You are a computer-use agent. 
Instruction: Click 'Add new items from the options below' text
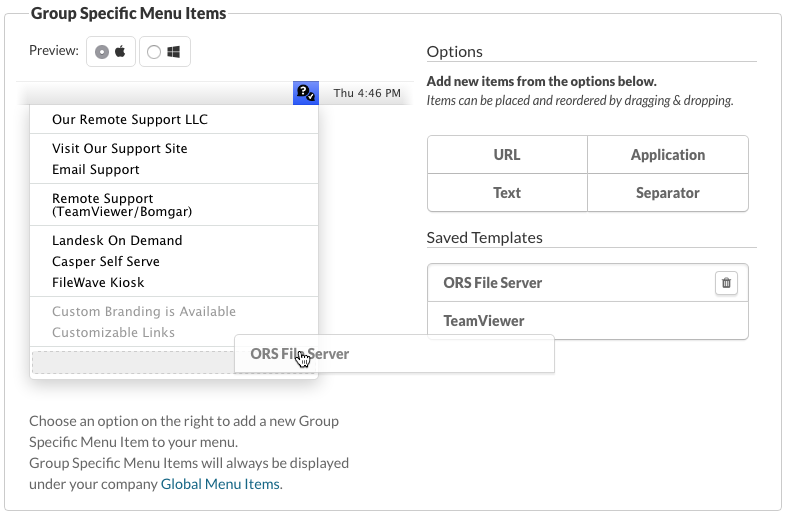541,81
